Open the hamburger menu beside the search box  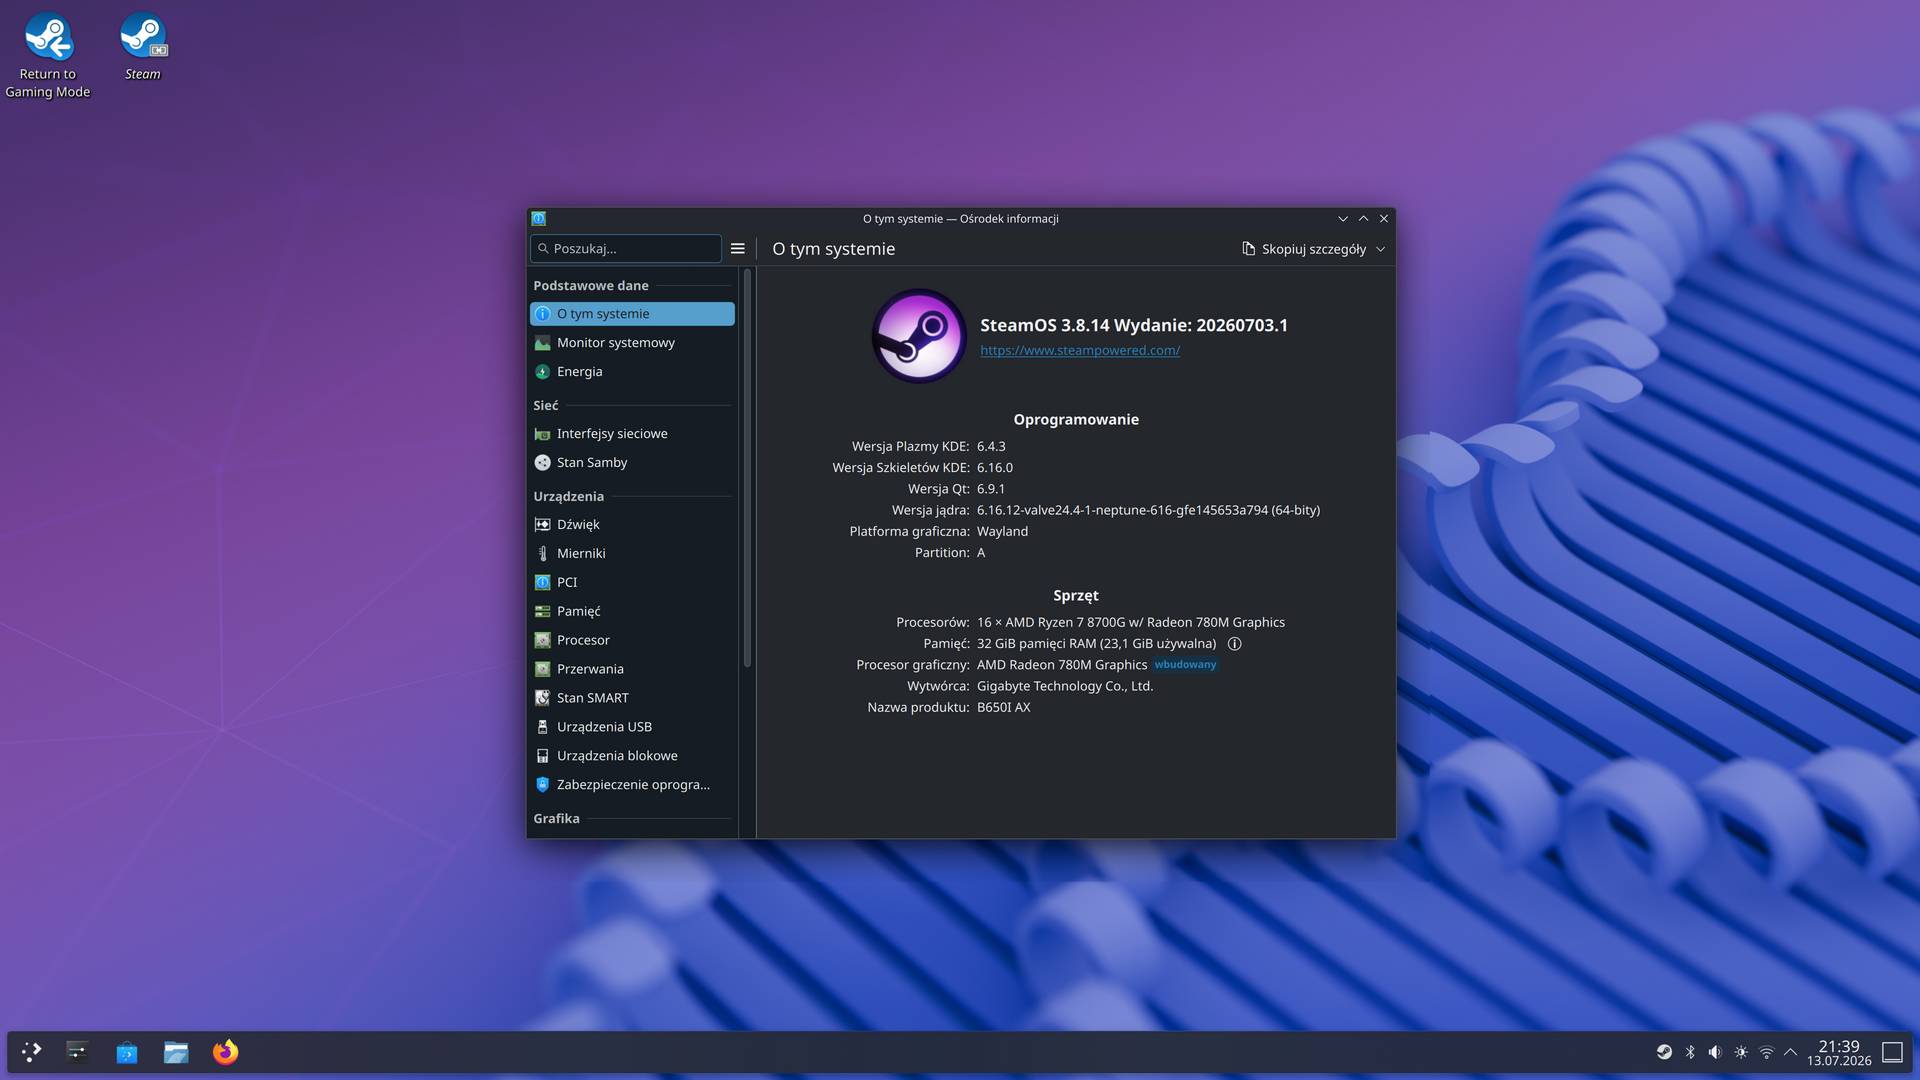tap(738, 249)
